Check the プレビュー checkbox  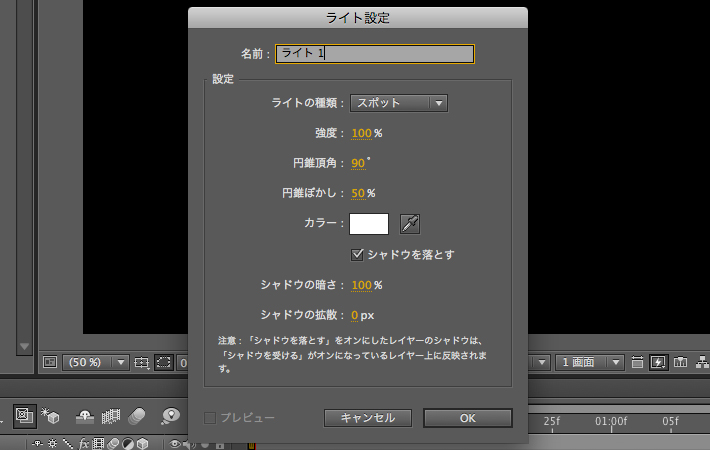[x=210, y=418]
